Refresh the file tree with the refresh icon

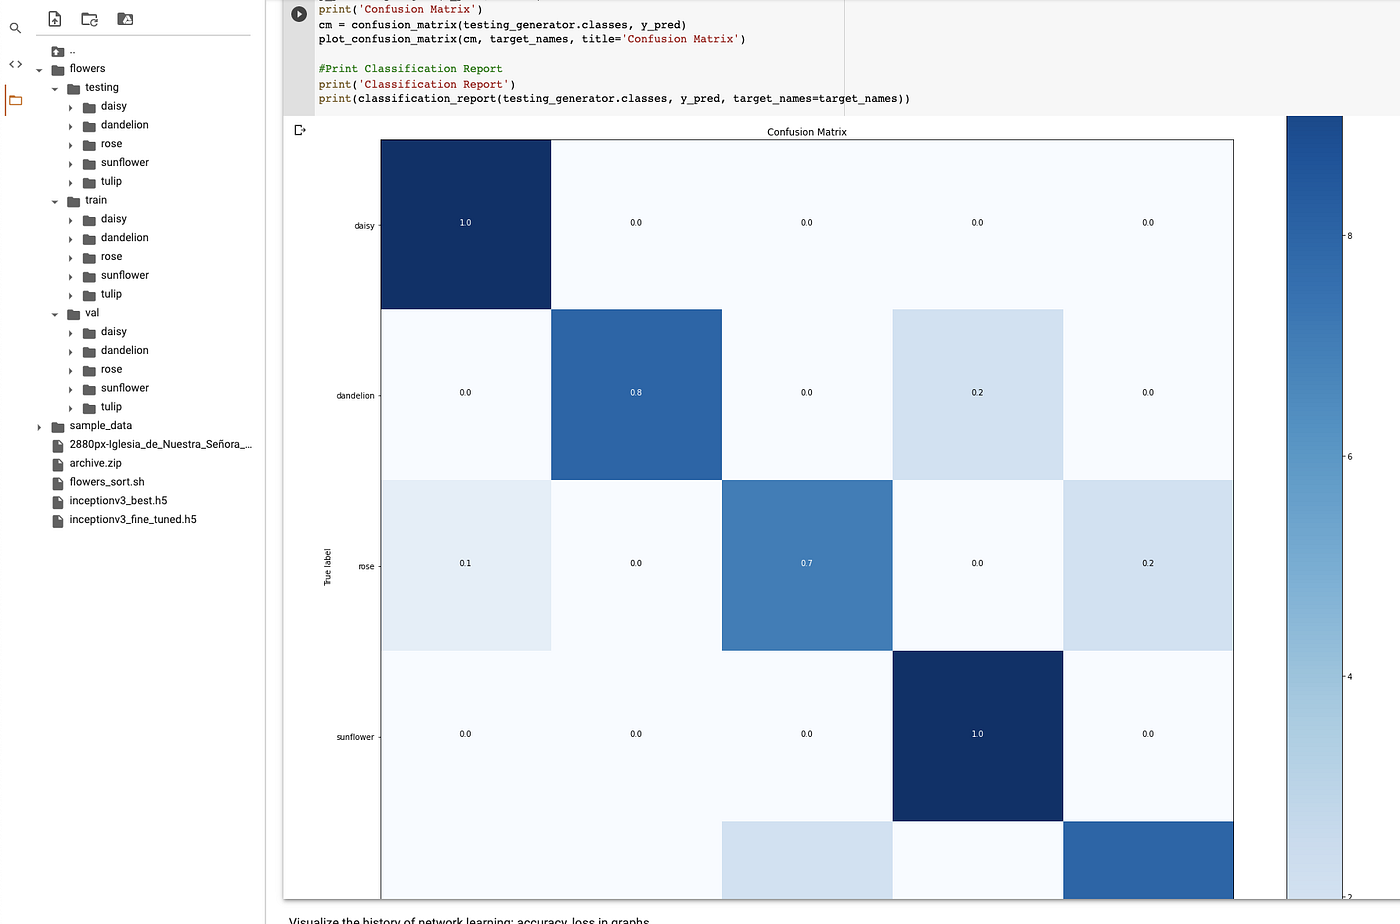pyautogui.click(x=89, y=18)
